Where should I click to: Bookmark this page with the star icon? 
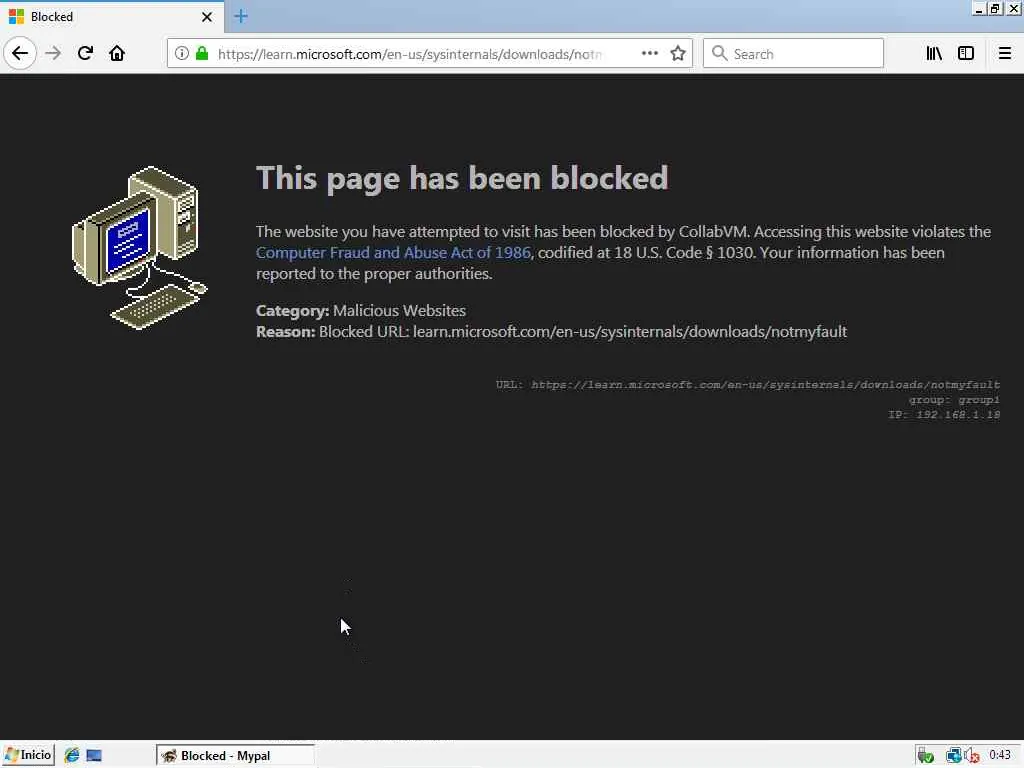(x=678, y=54)
